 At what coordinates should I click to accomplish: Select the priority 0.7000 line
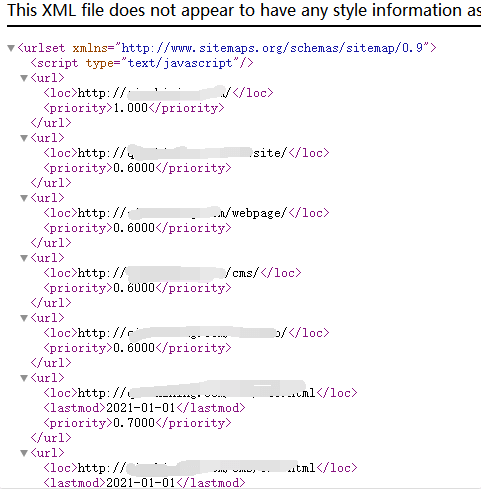click(137, 423)
